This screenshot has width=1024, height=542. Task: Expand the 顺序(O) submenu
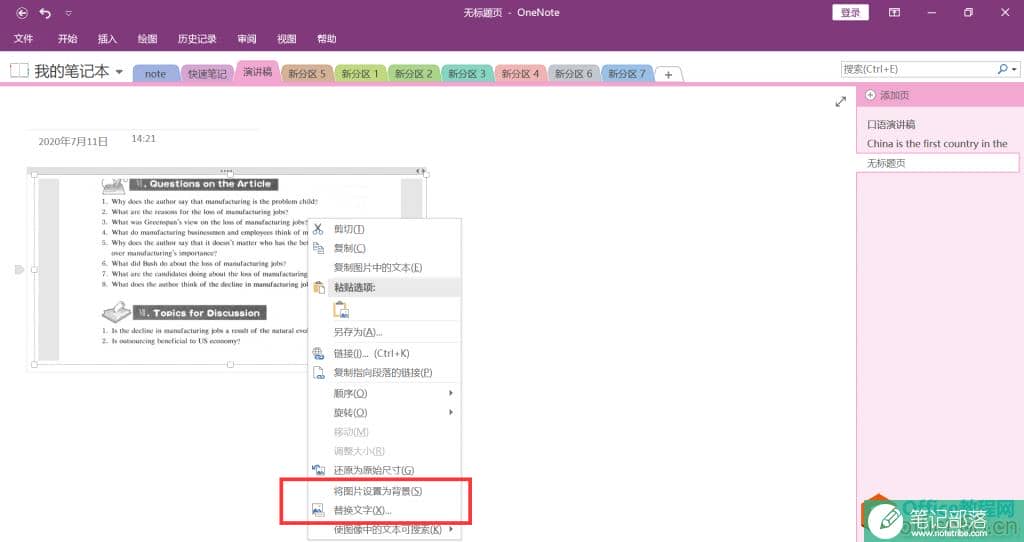[385, 393]
